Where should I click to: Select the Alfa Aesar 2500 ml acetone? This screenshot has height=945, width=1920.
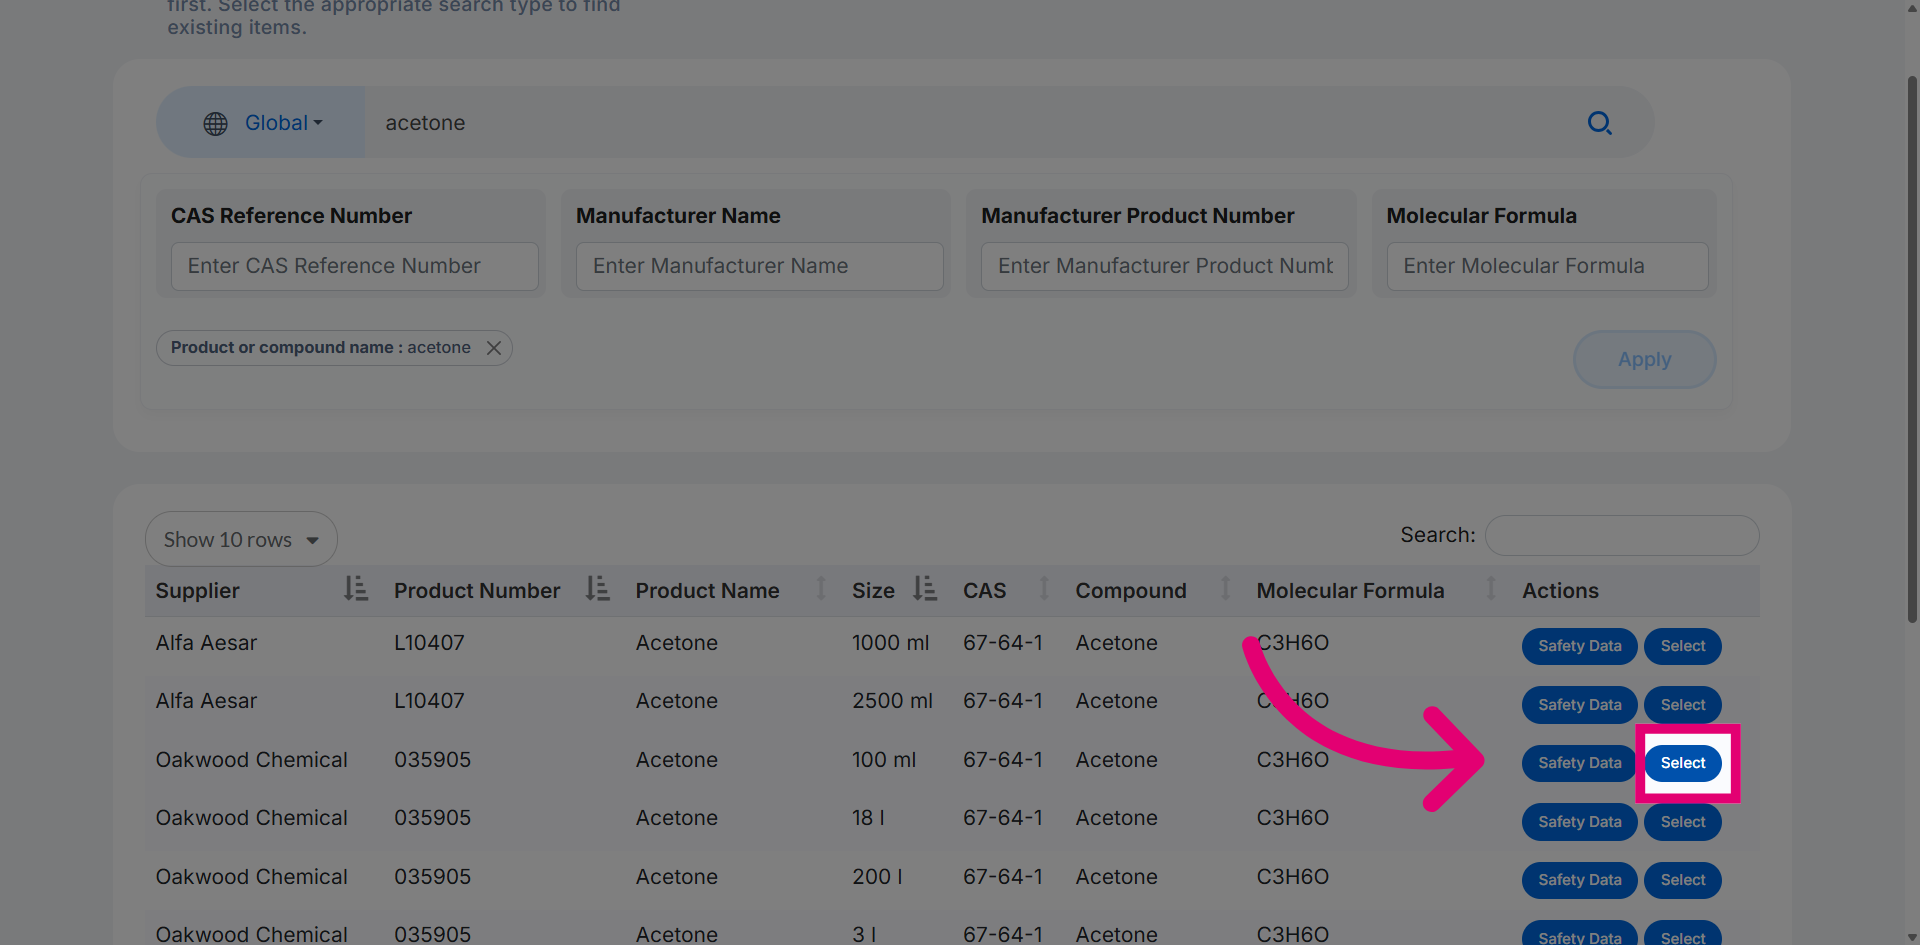point(1683,705)
